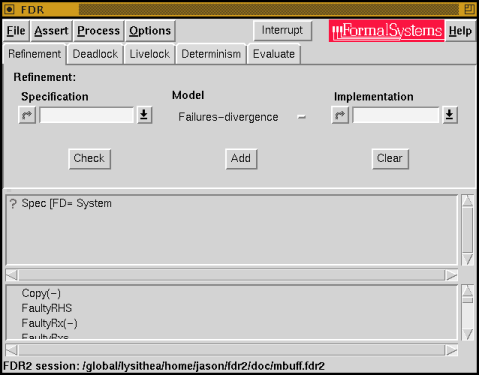This screenshot has height=375, width=479.
Task: Click the process list scroll down arrow
Action: [x=467, y=334]
